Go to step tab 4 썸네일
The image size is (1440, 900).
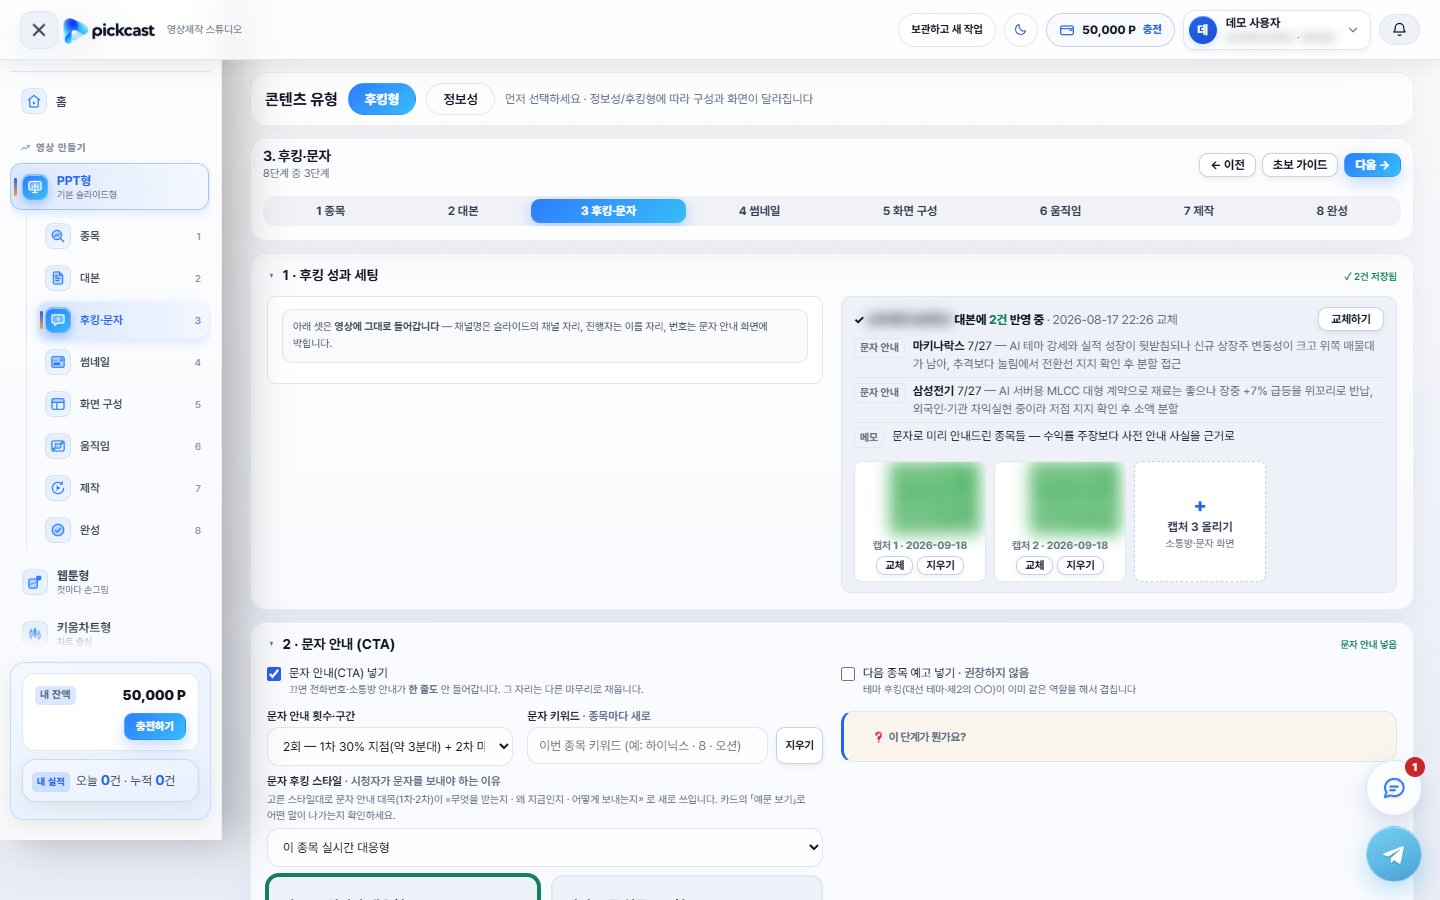tap(760, 211)
